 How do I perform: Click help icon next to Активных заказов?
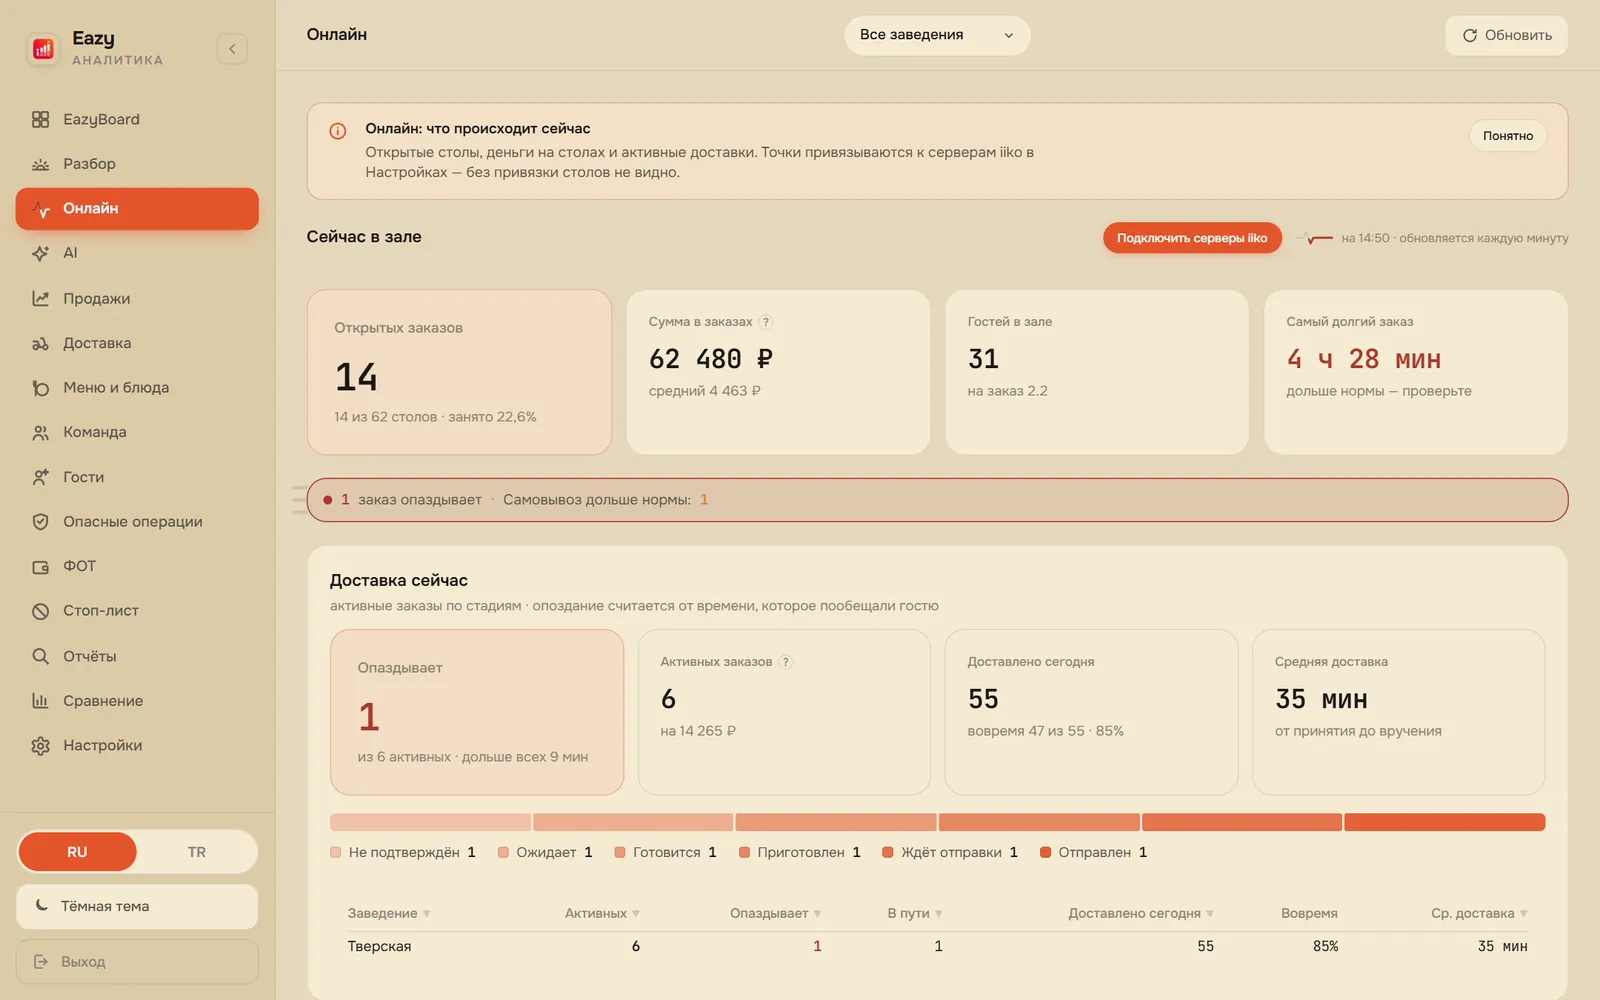pyautogui.click(x=786, y=662)
